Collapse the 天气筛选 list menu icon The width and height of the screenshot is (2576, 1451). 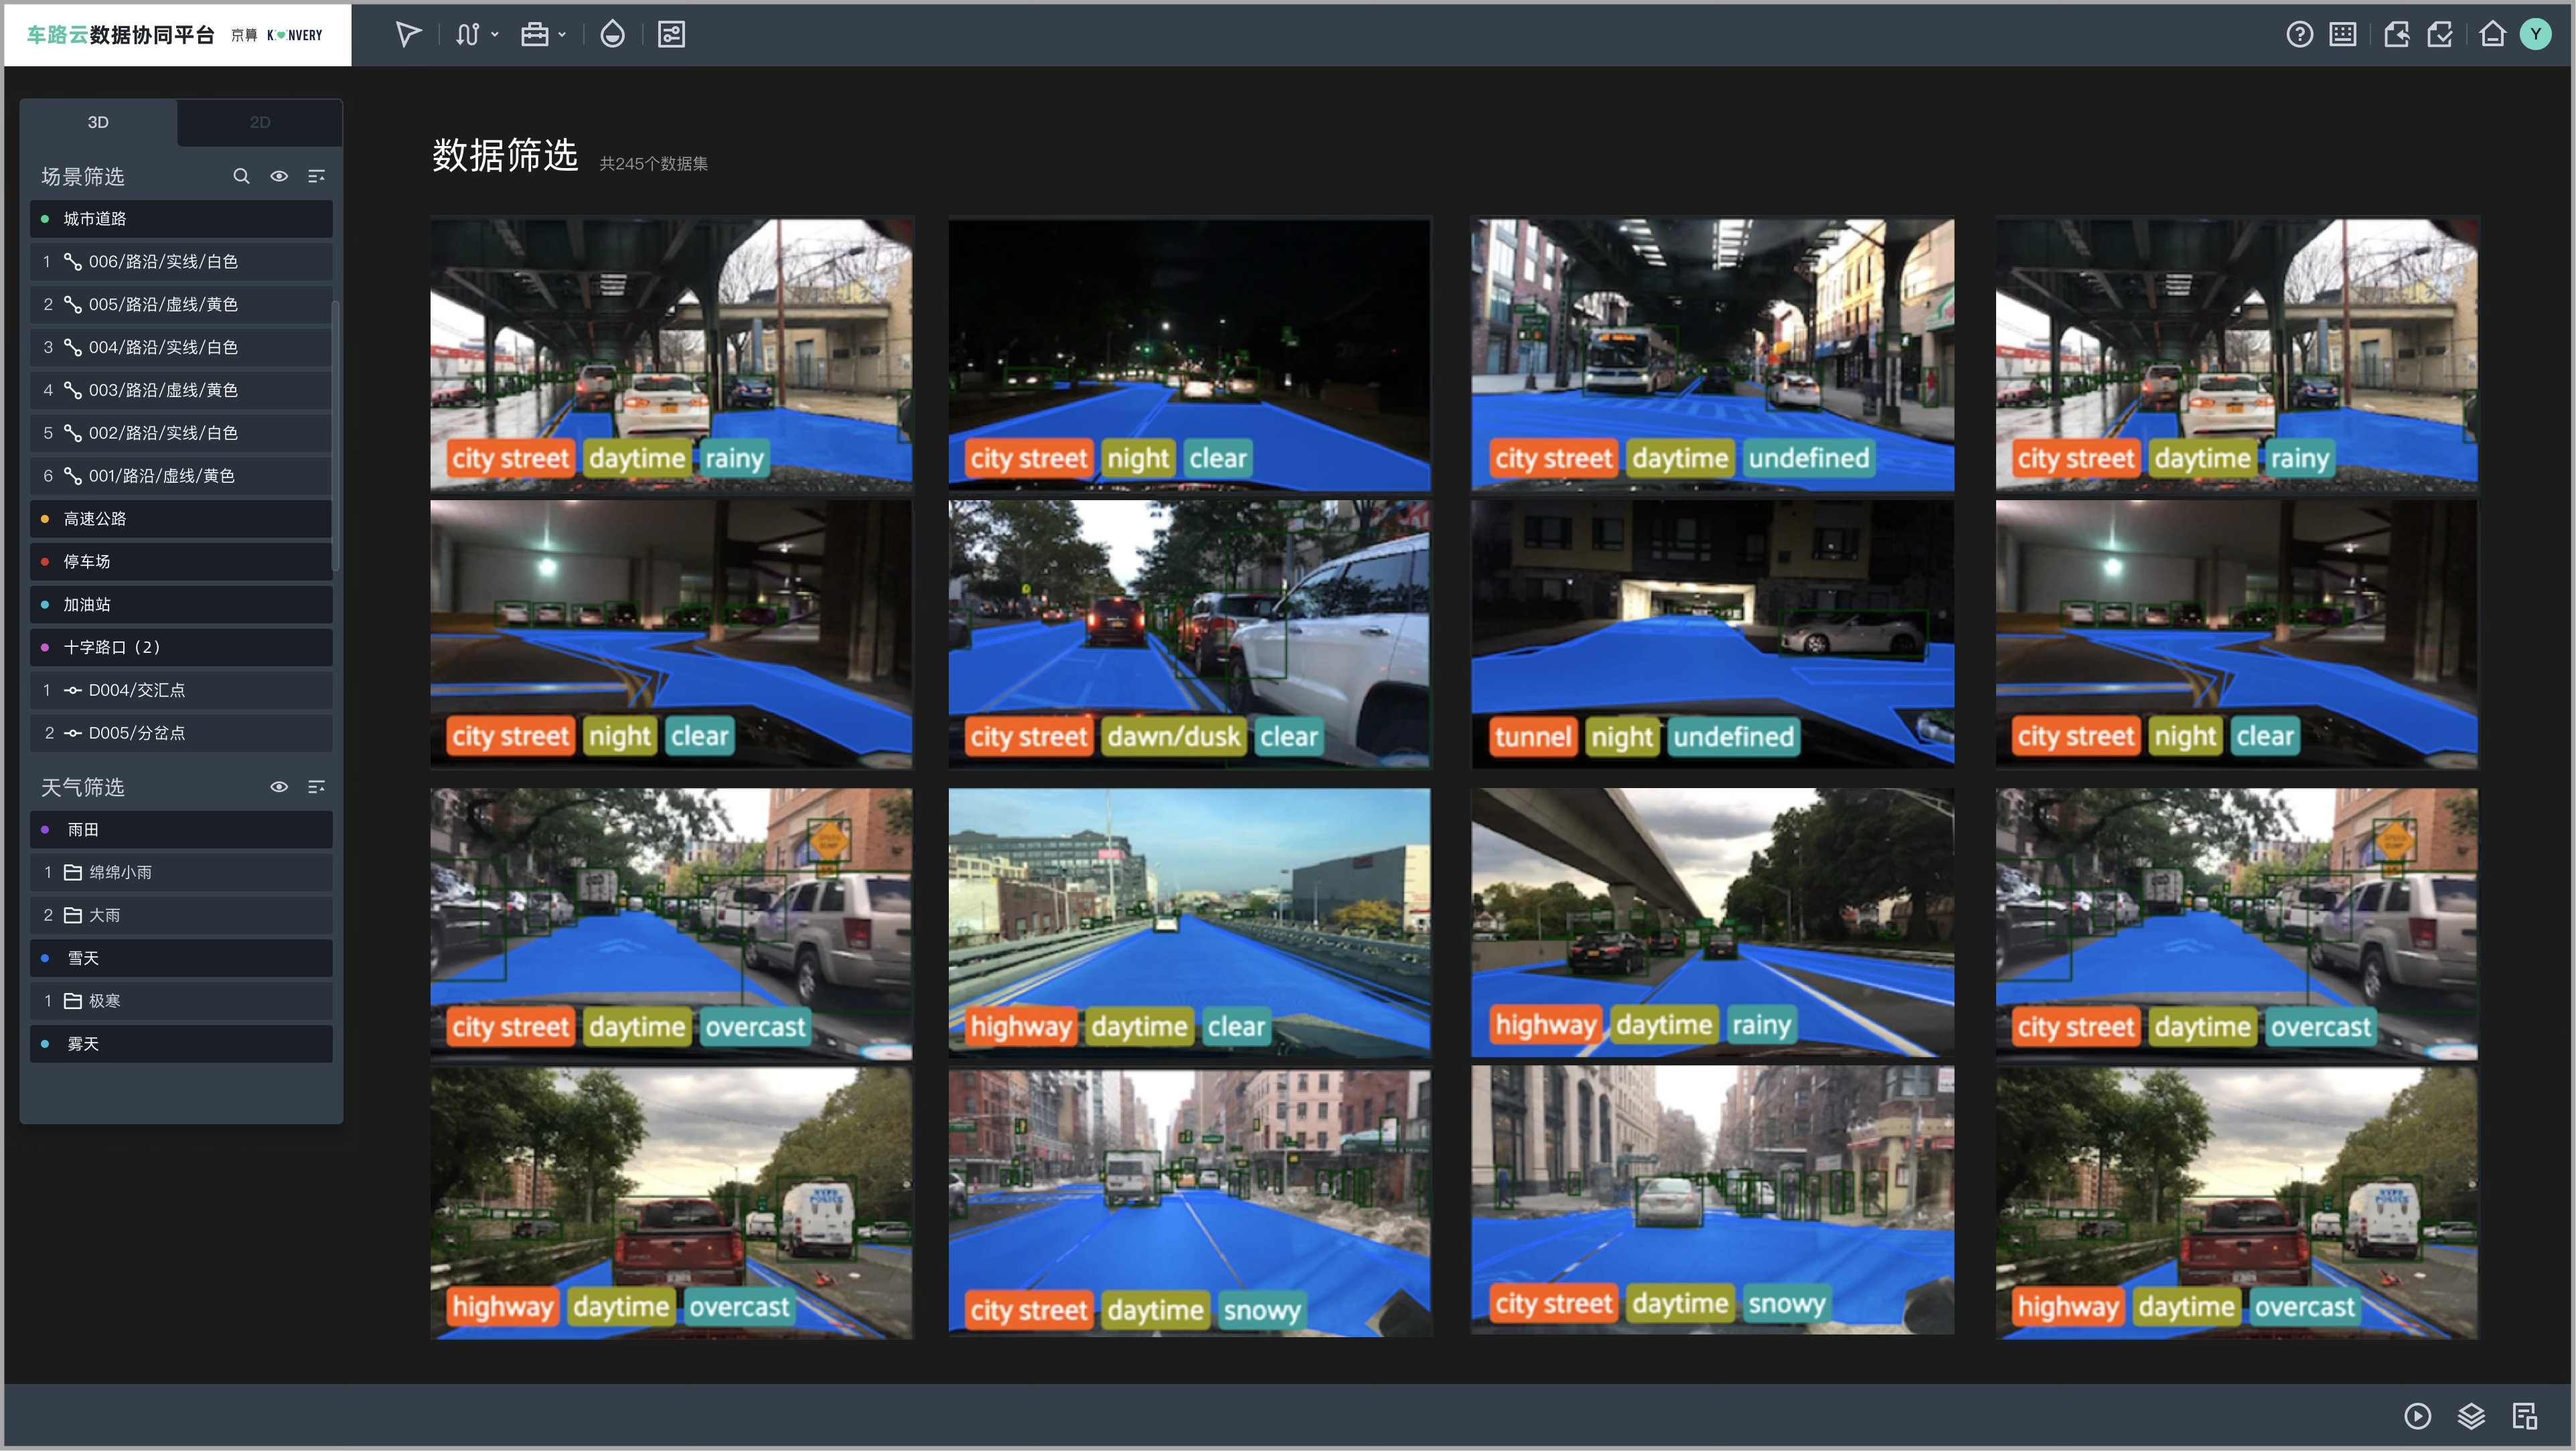[x=316, y=787]
